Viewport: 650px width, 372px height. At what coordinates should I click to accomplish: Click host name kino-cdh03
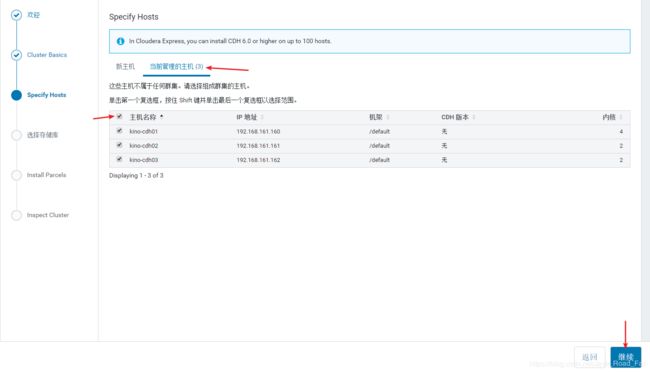(x=143, y=160)
